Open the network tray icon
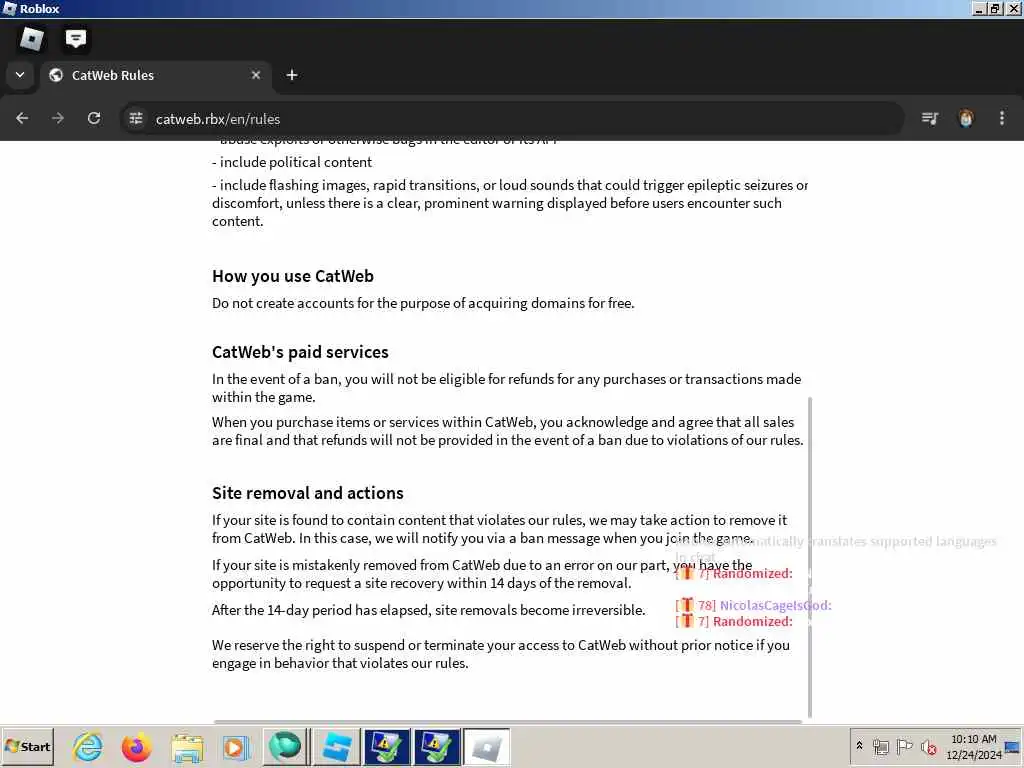Viewport: 1024px width, 768px height. (881, 746)
